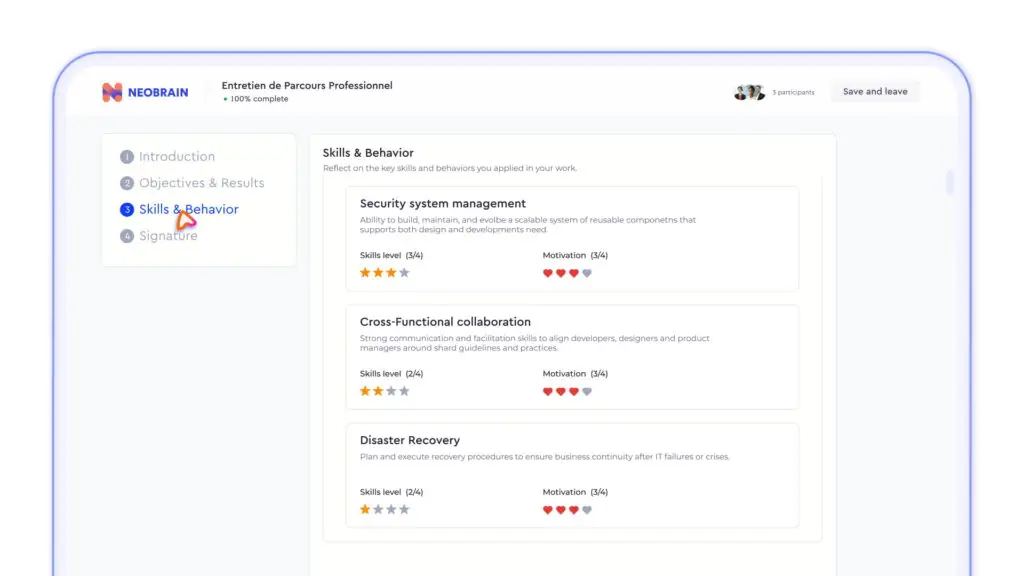Screen dimensions: 1024x576
Task: Give Disaster Recovery skill two stars
Action: pos(378,509)
